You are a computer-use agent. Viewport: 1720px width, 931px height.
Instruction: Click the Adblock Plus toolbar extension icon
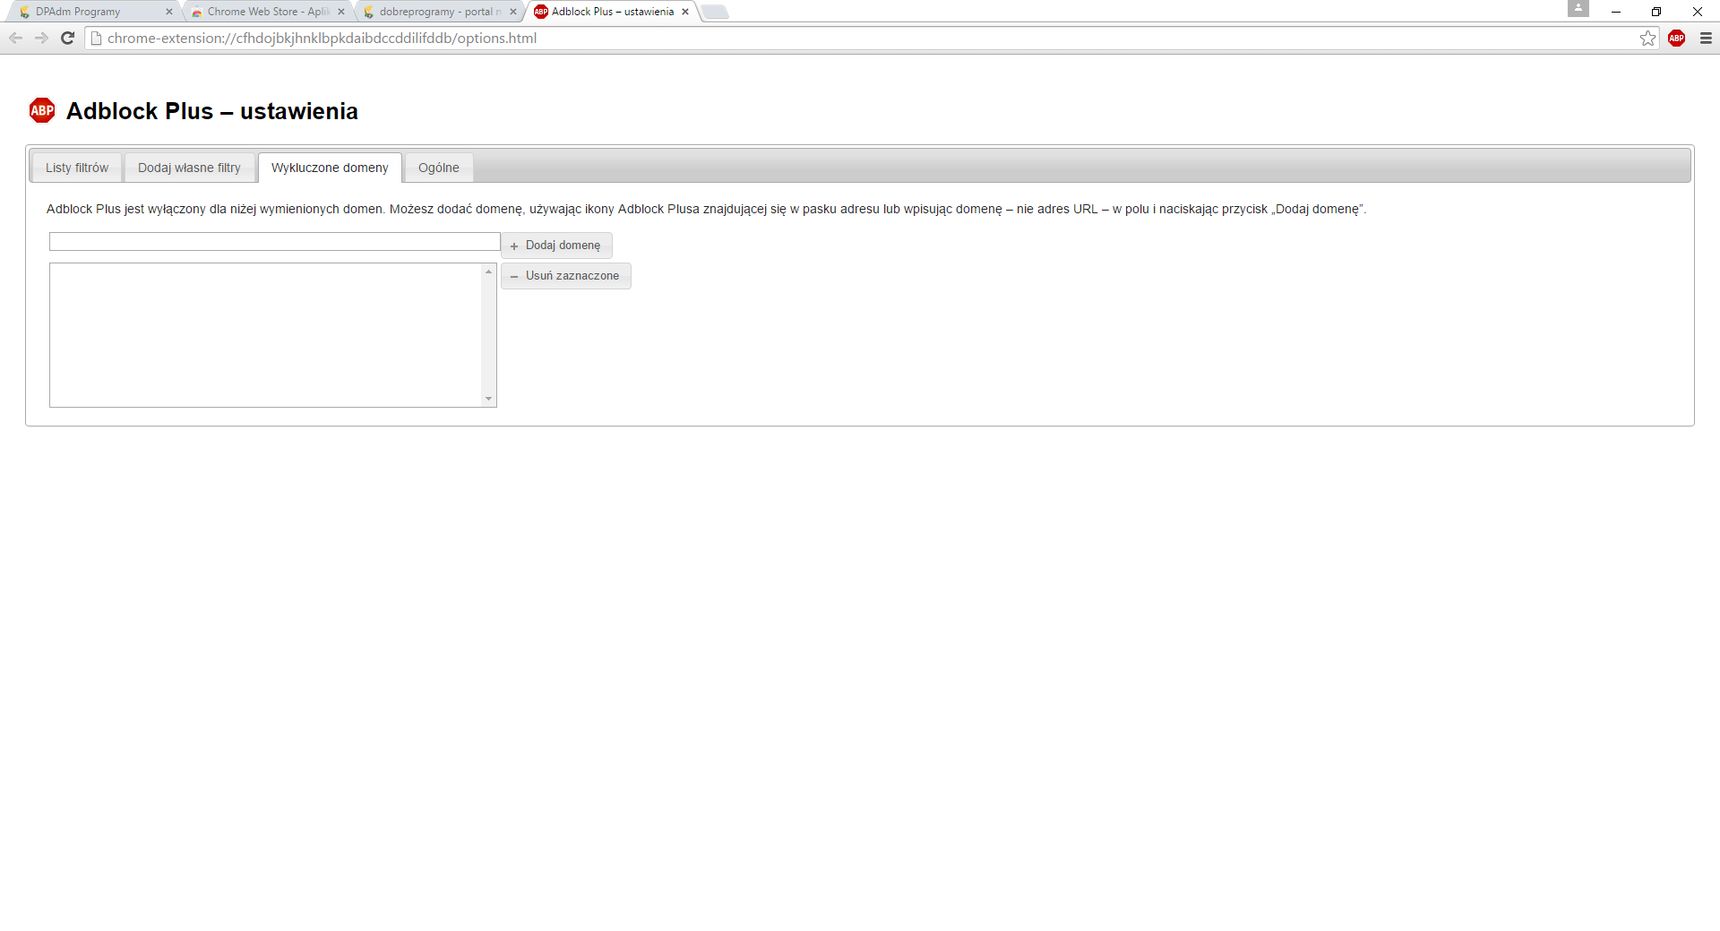tap(1677, 38)
